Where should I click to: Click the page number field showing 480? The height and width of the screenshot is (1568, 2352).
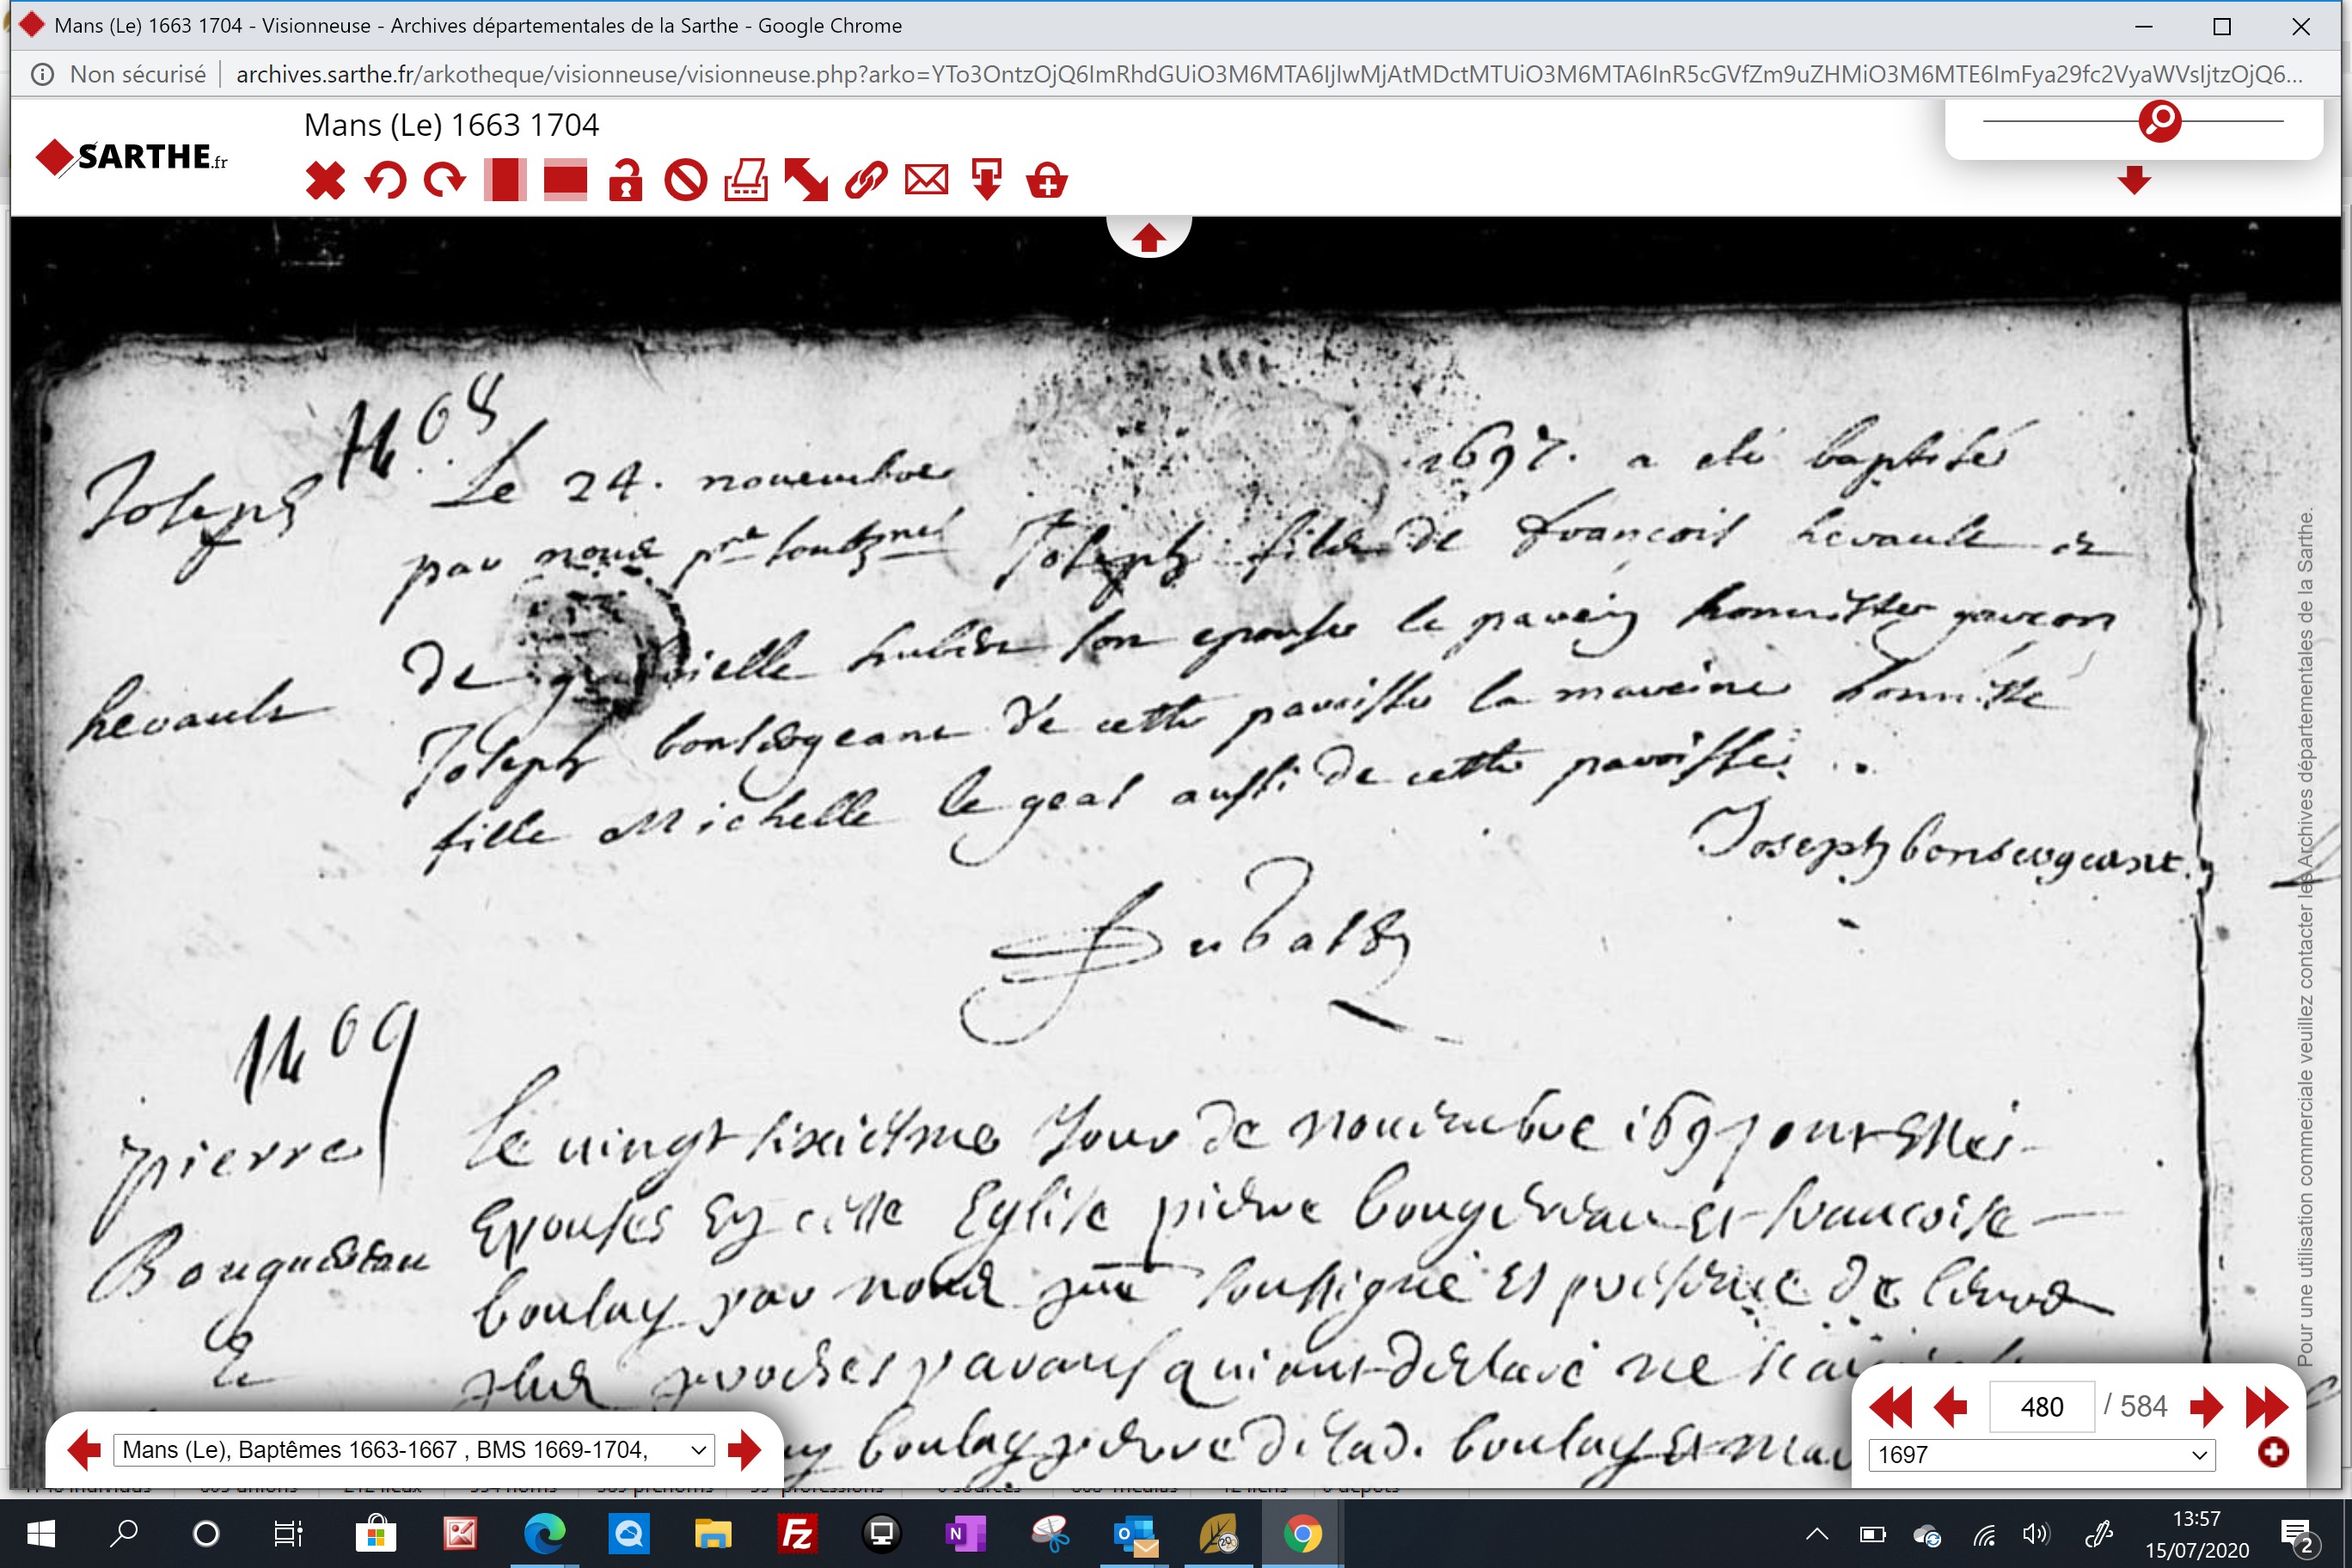click(2042, 1407)
